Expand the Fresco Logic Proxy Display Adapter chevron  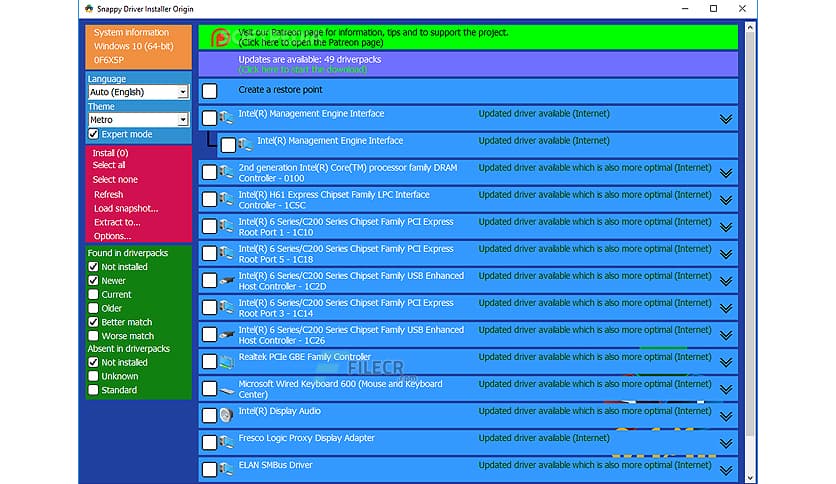click(x=726, y=443)
